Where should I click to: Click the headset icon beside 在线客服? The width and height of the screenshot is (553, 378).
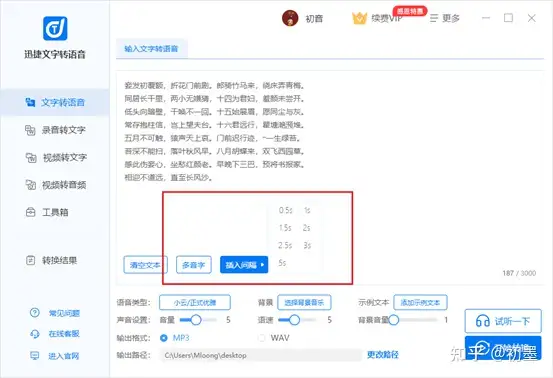click(x=35, y=334)
